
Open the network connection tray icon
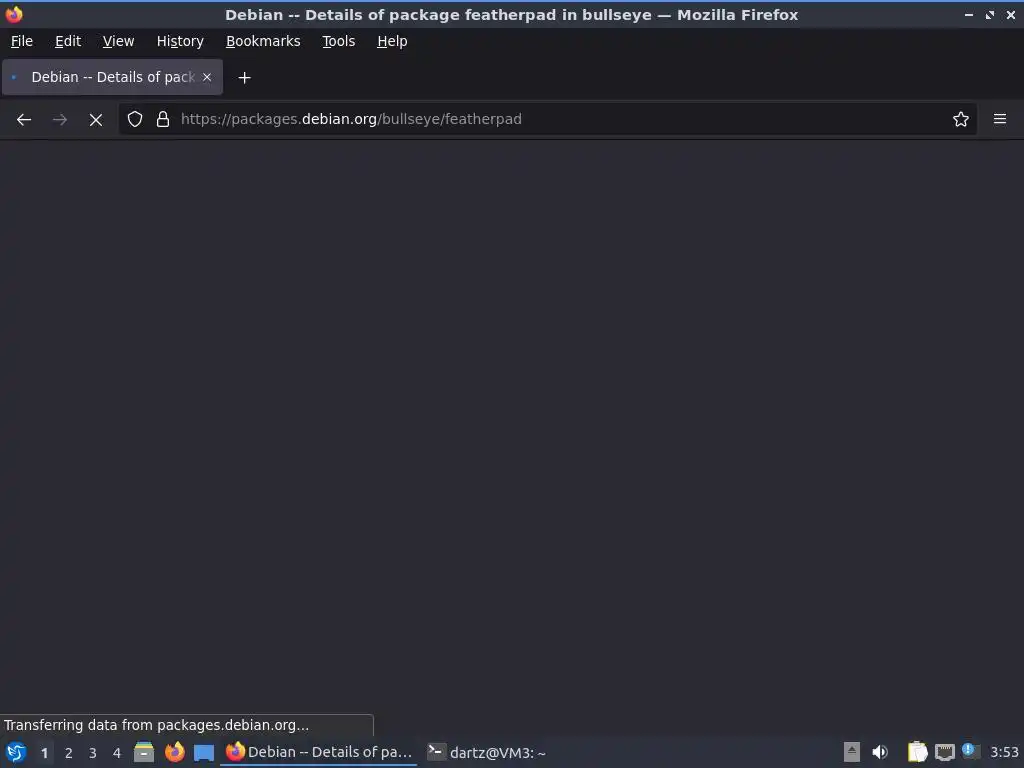(944, 752)
